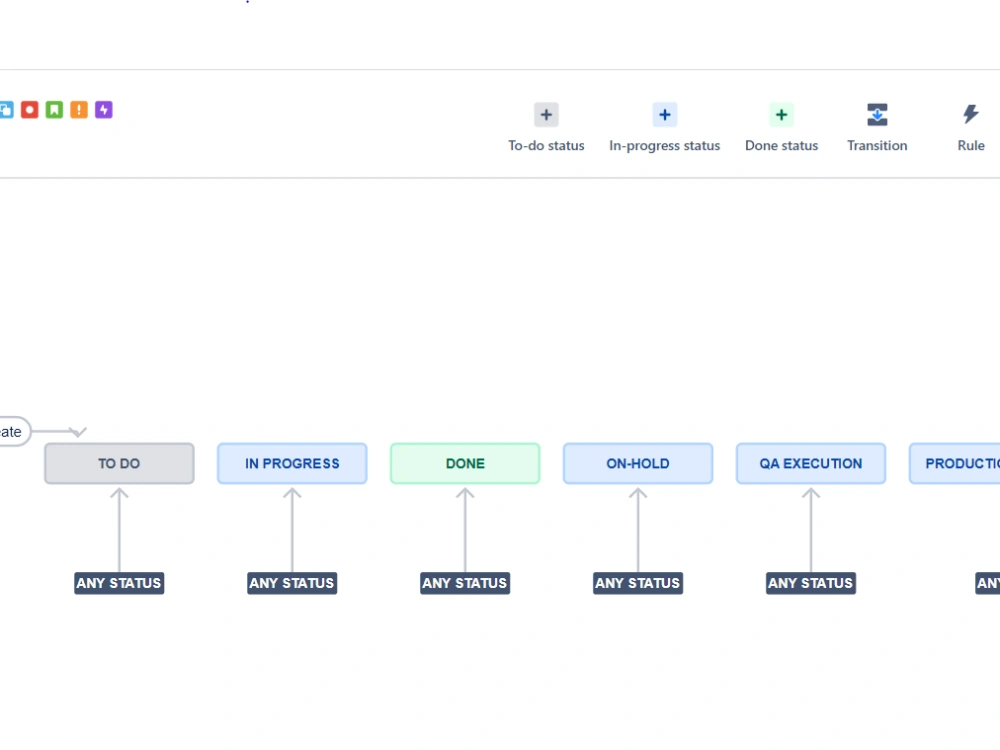
Task: Click the ANY STATUS transition leading to DONE
Action: click(x=465, y=583)
